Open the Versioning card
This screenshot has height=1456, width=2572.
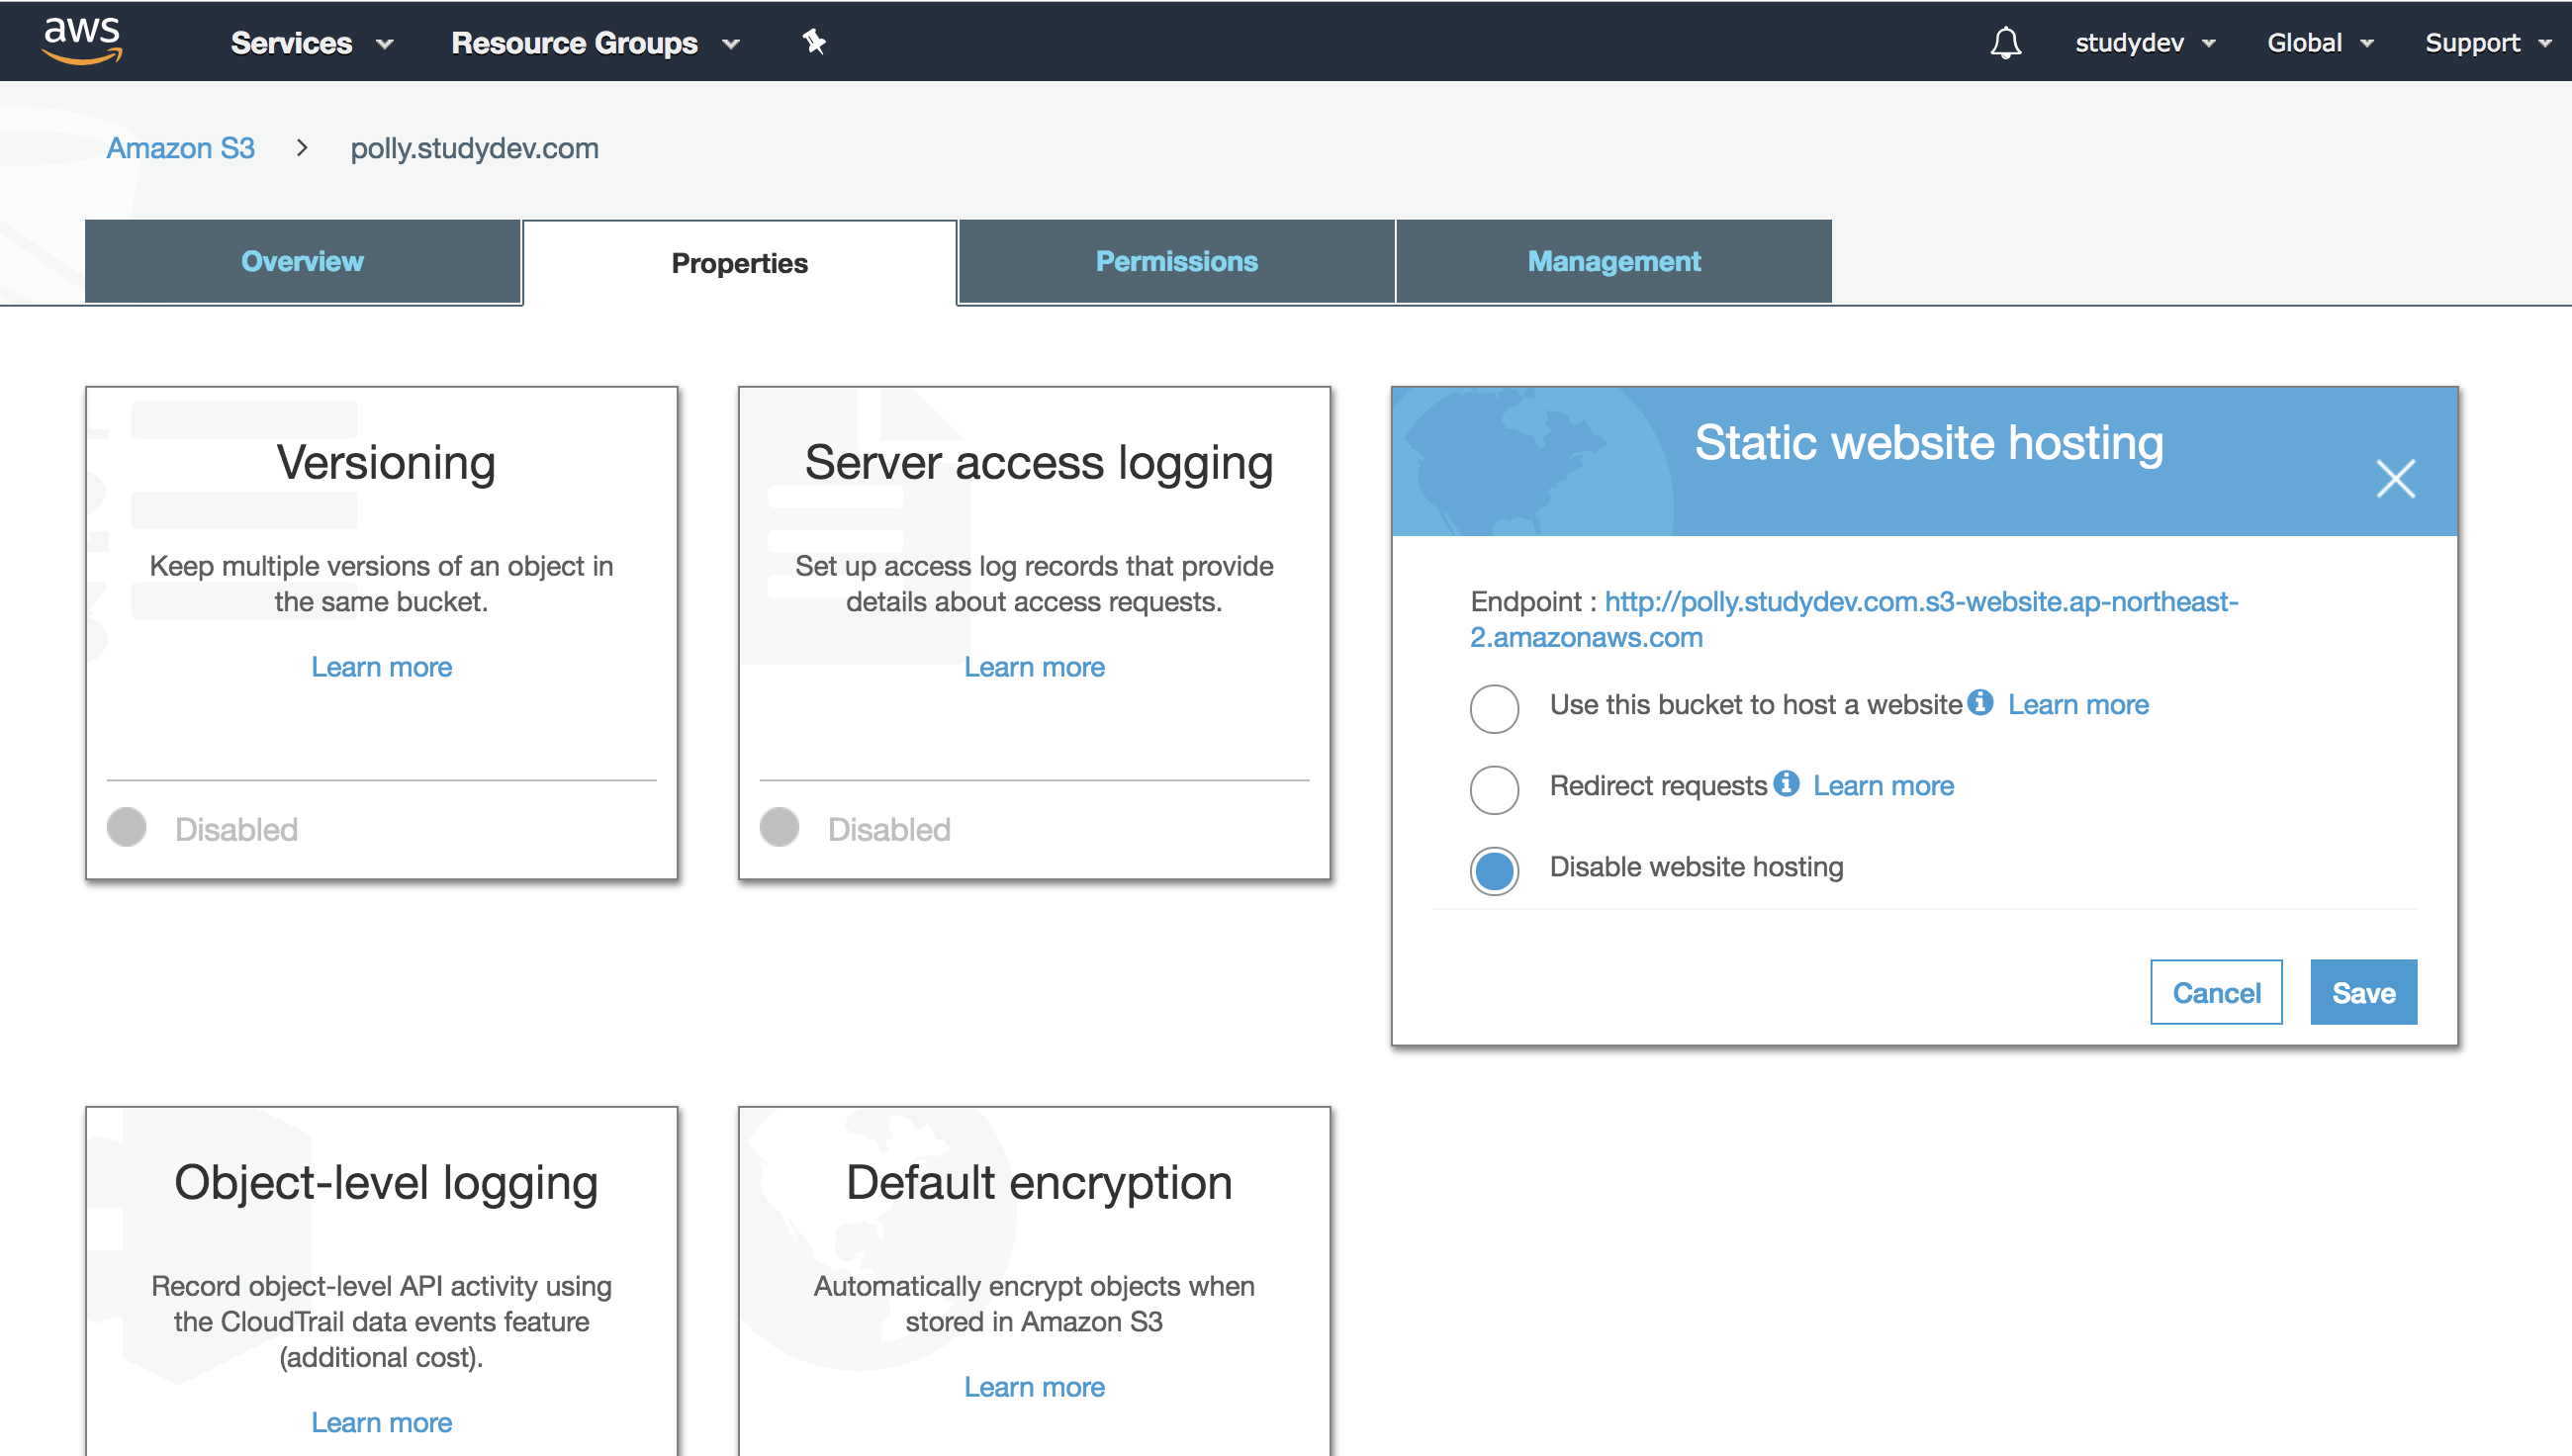pos(381,632)
